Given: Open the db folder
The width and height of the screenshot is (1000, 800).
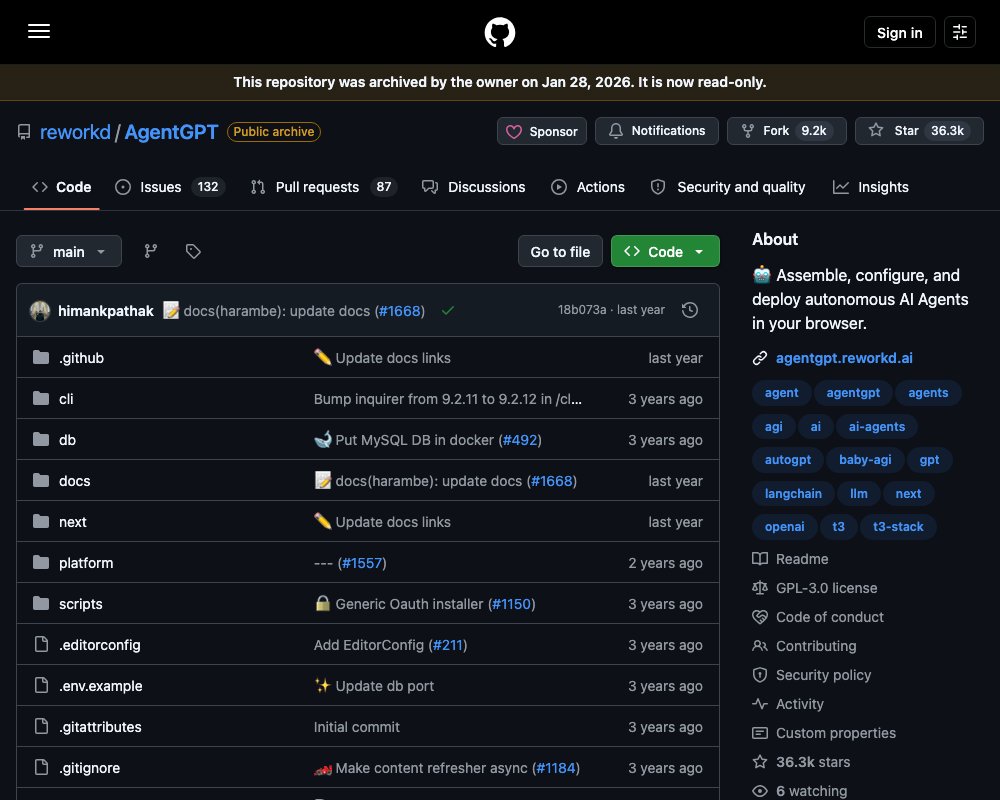Looking at the screenshot, I should [x=68, y=440].
